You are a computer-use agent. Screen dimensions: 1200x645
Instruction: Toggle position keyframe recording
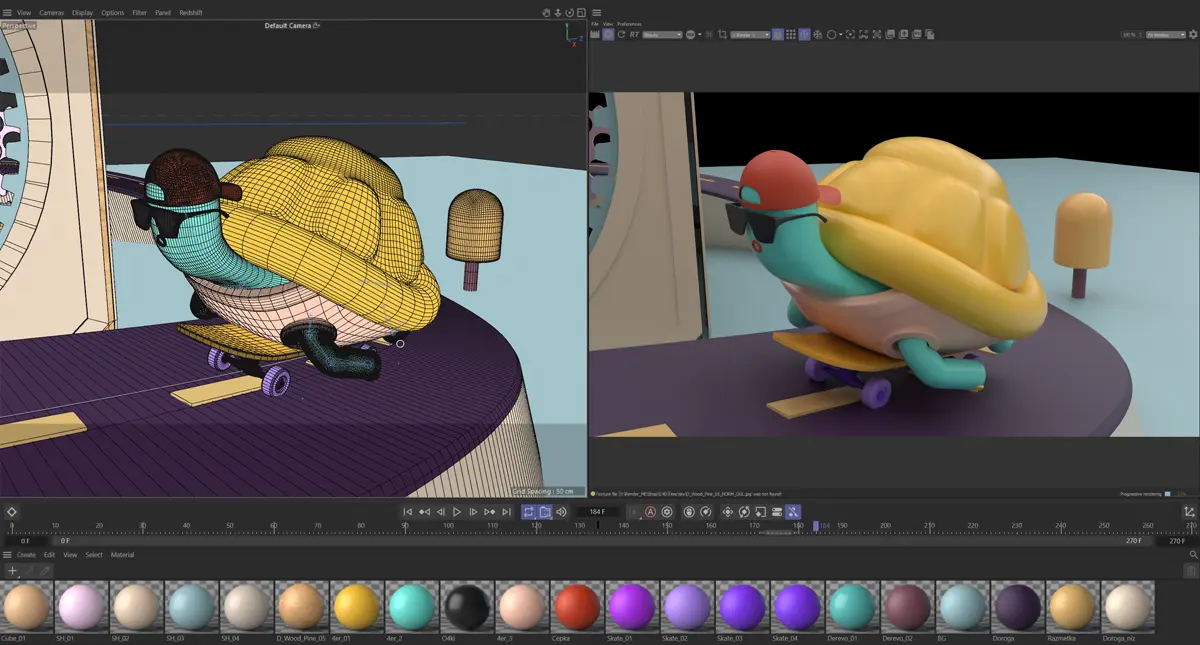(727, 512)
